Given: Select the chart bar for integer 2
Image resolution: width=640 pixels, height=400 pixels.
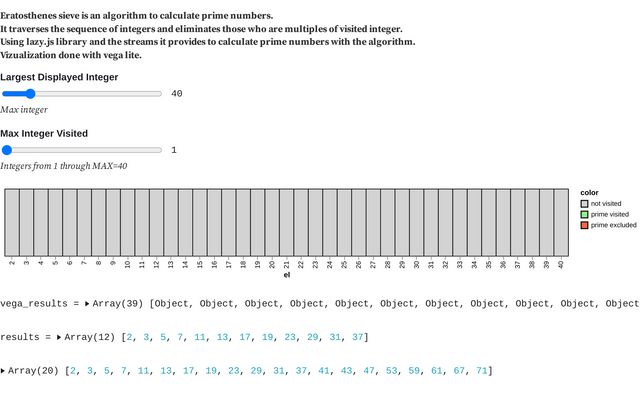Looking at the screenshot, I should pos(12,222).
